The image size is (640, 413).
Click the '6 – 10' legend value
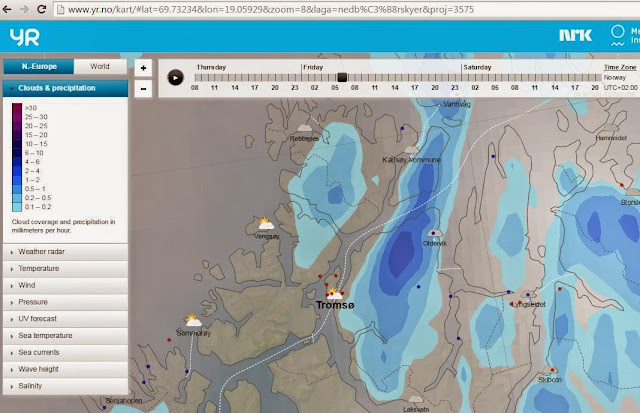click(34, 153)
